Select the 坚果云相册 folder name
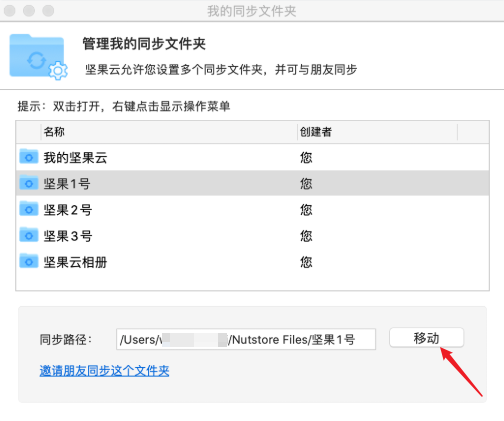The image size is (504, 421). (75, 262)
